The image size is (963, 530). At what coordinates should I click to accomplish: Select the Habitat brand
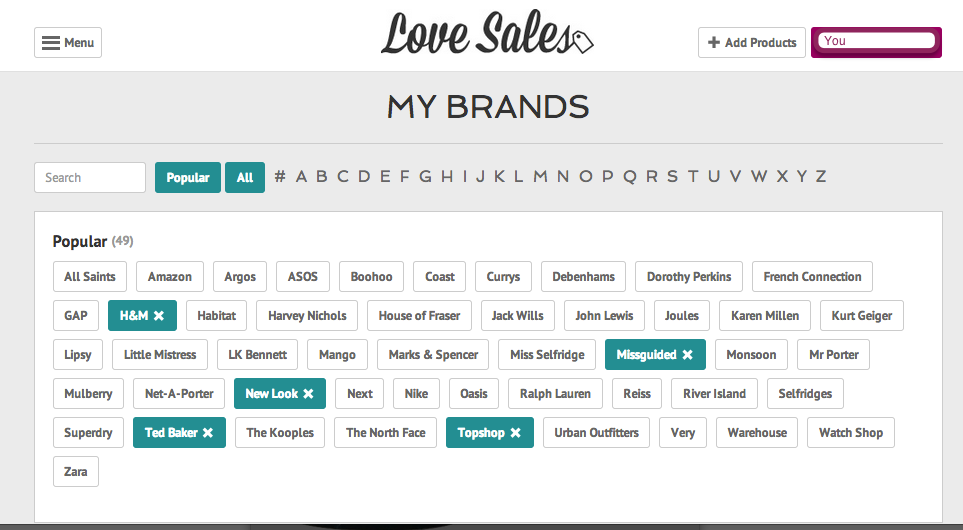[x=216, y=316]
